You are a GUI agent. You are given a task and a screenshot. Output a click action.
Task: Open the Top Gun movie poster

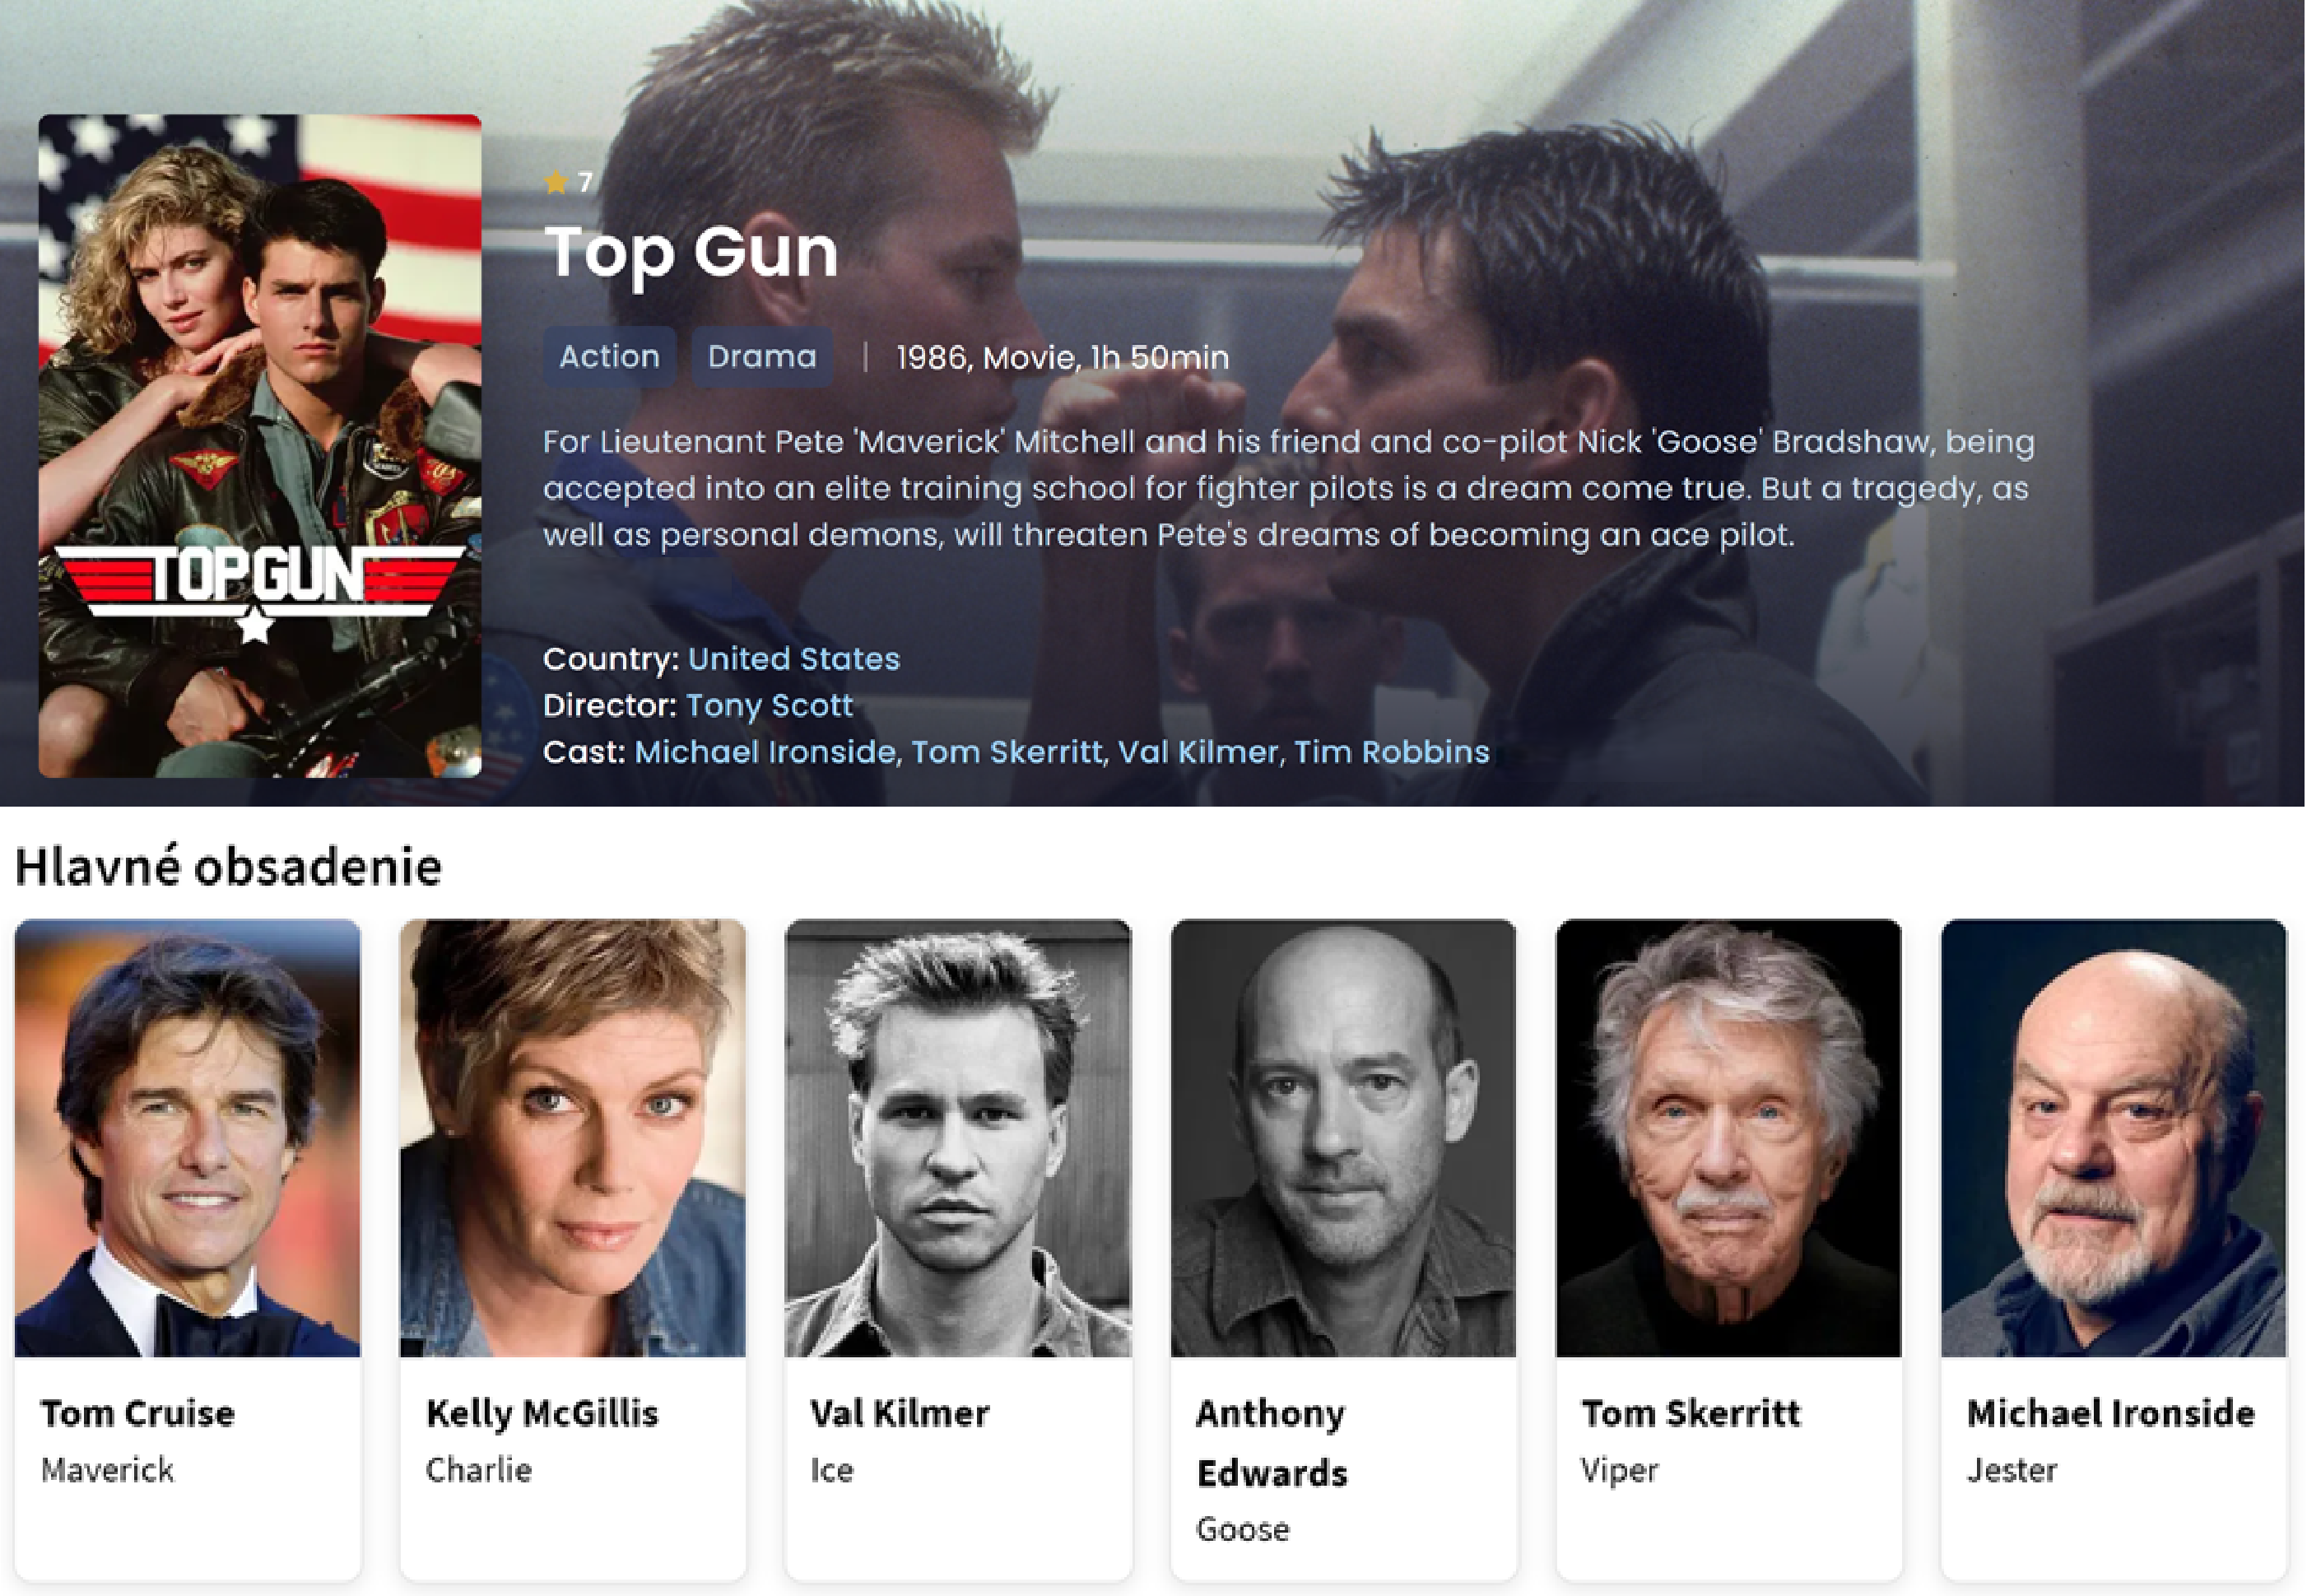tap(260, 446)
